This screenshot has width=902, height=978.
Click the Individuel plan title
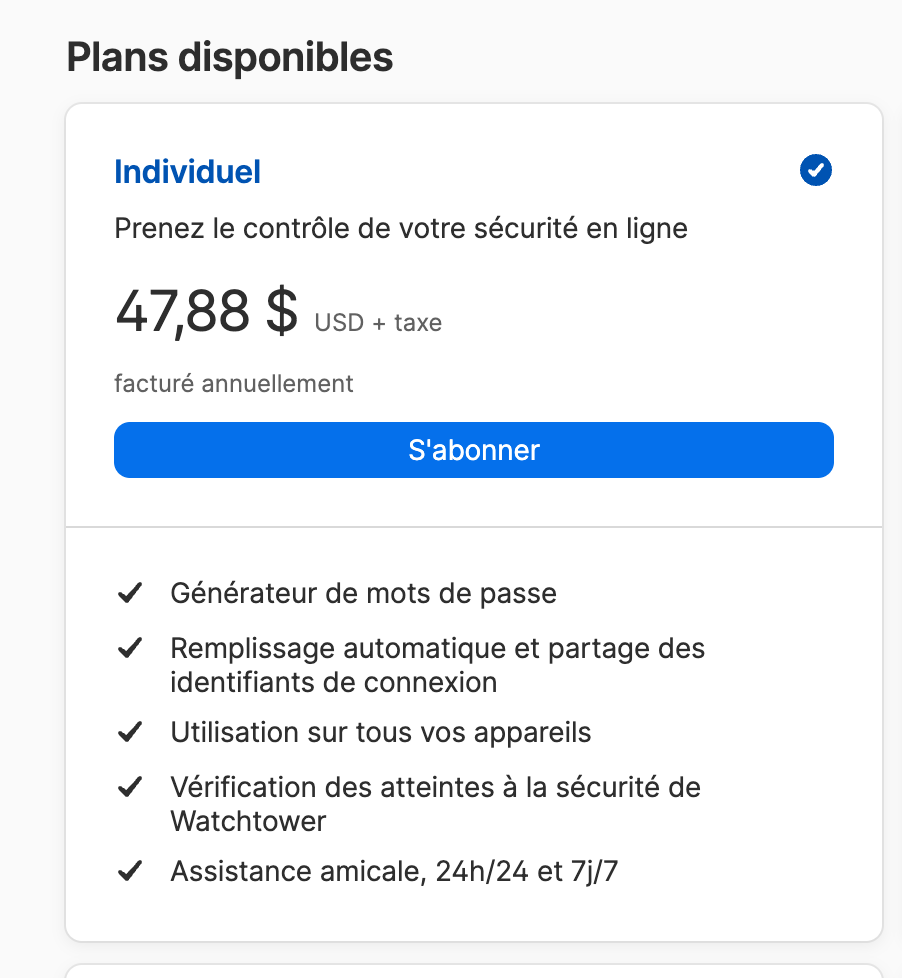[188, 172]
